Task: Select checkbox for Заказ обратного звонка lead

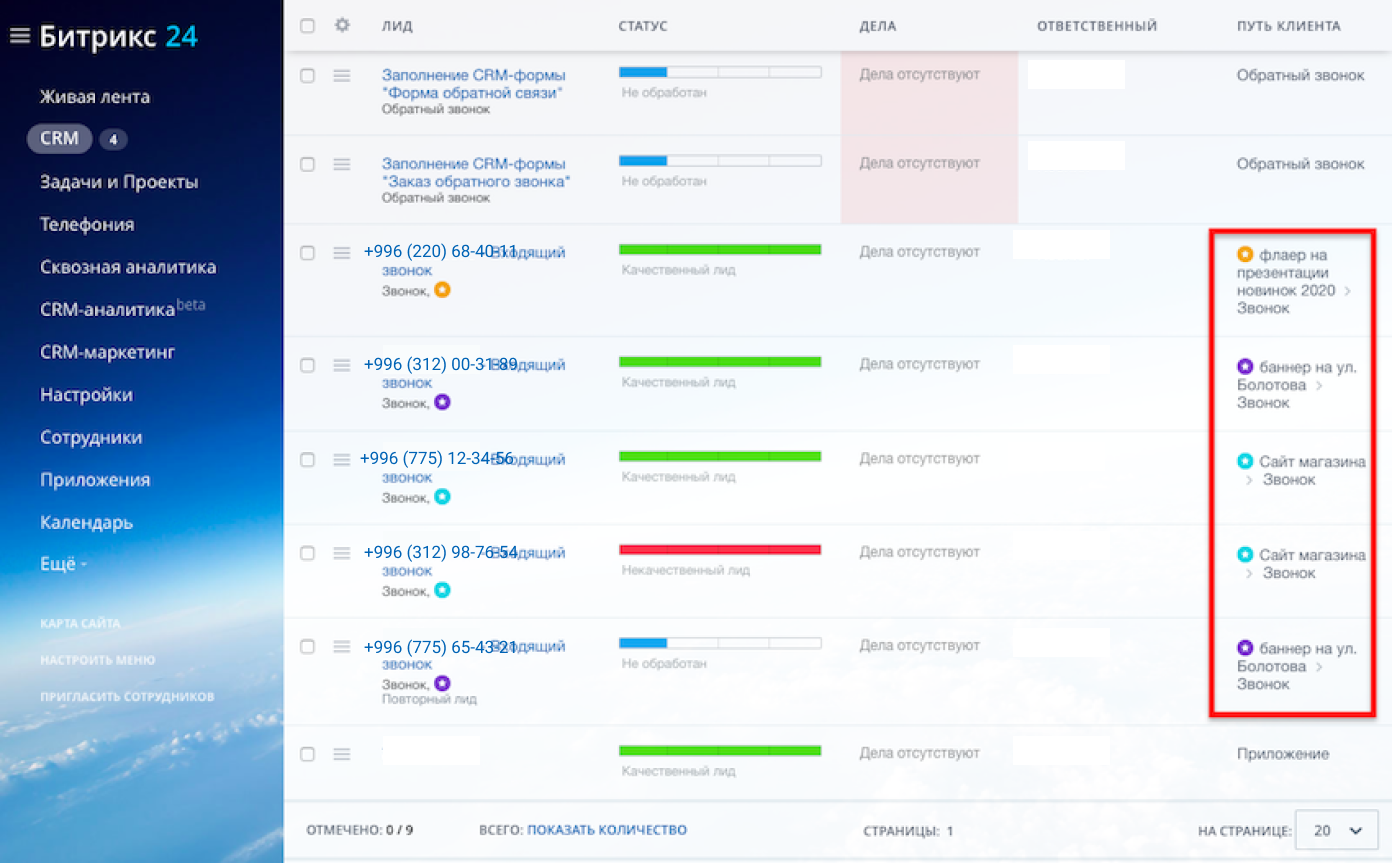Action: [308, 164]
